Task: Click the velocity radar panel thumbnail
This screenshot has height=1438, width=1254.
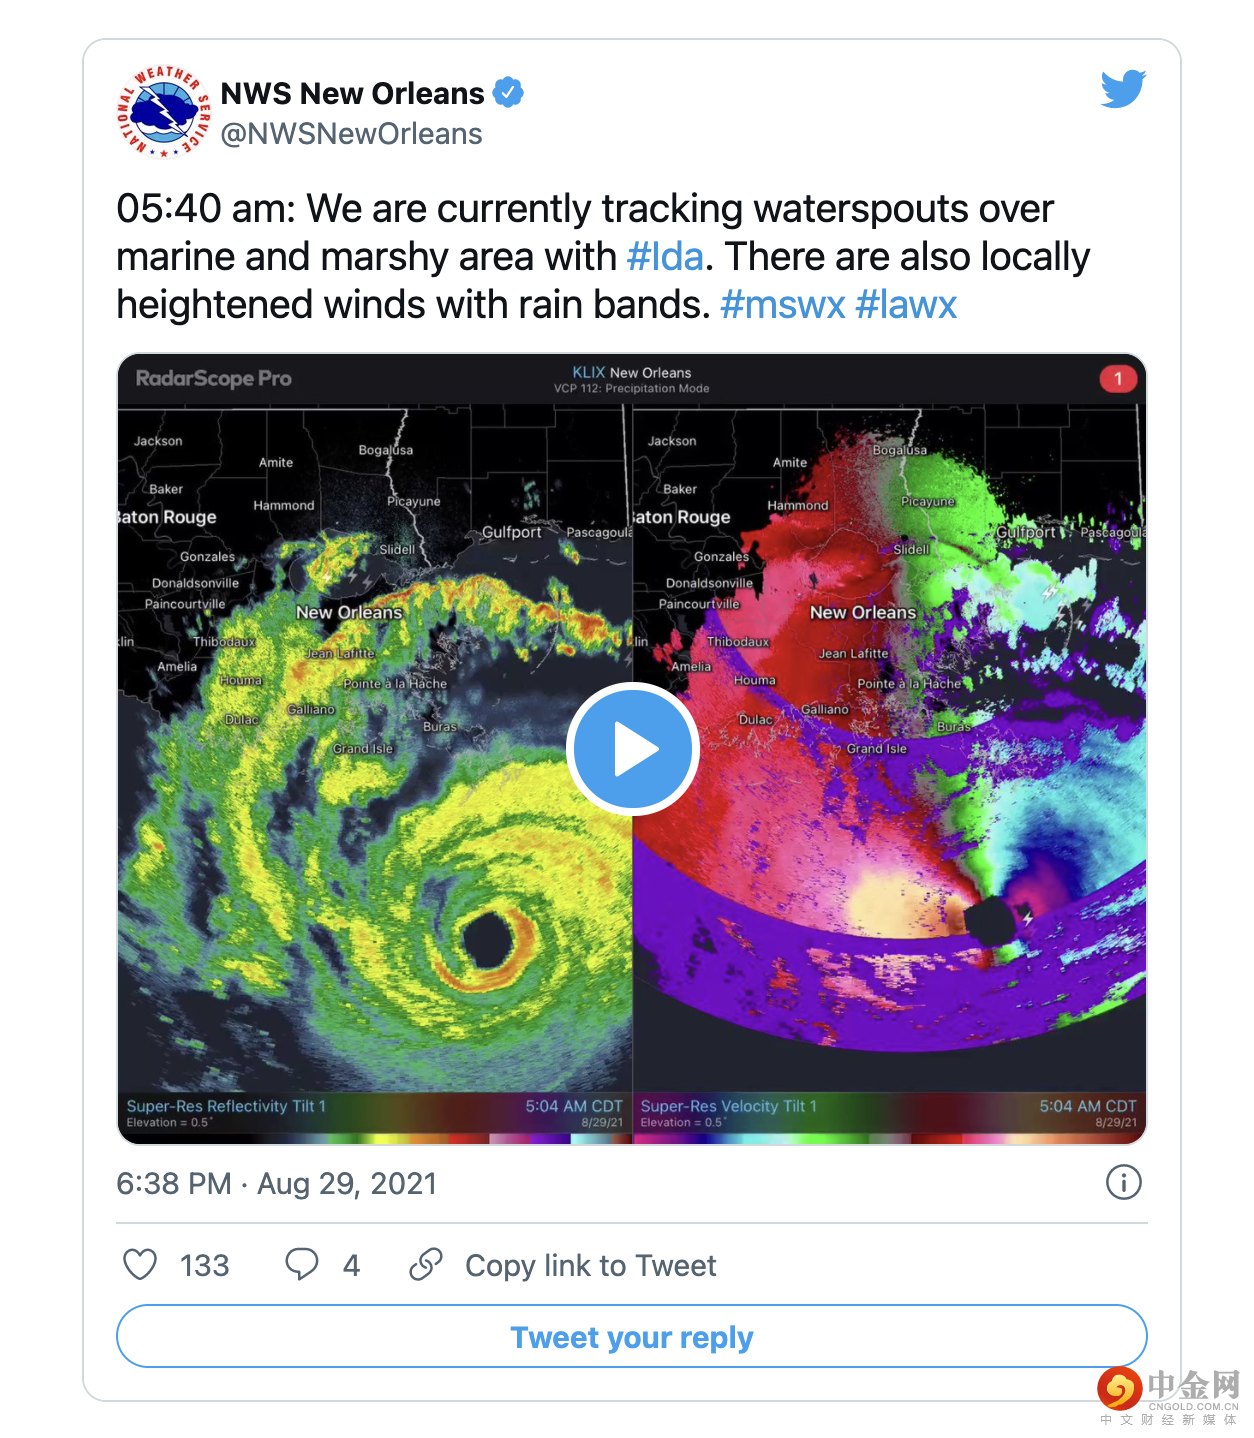Action: tap(890, 760)
